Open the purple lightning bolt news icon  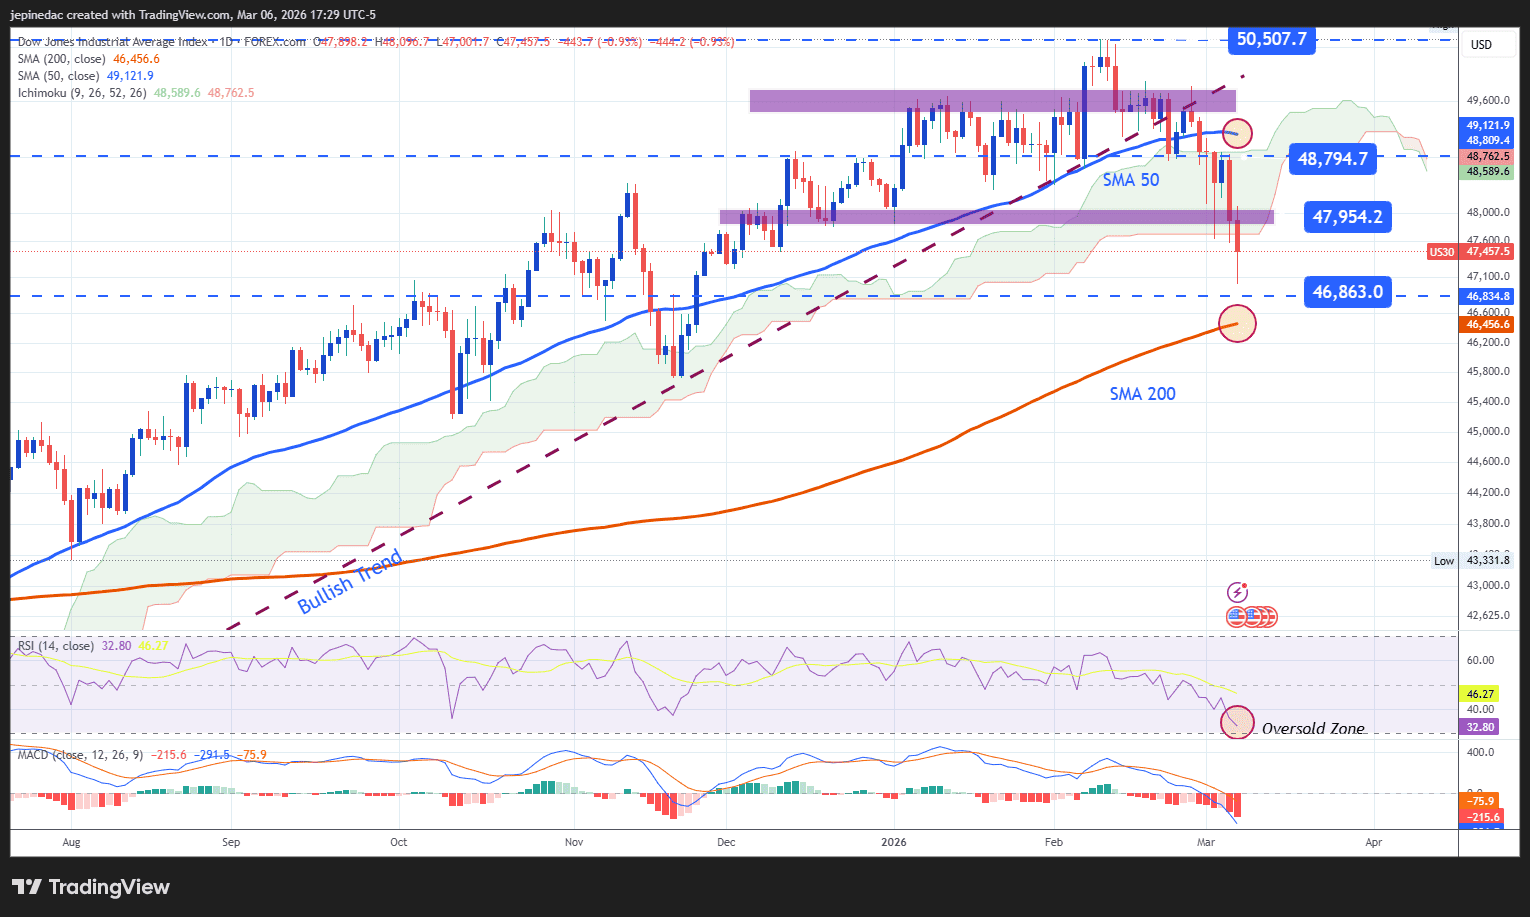coord(1238,593)
